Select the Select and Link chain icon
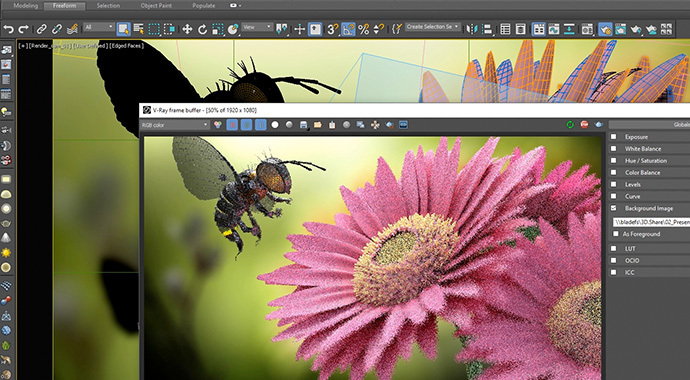Viewport: 690px width, 380px height. [x=41, y=29]
